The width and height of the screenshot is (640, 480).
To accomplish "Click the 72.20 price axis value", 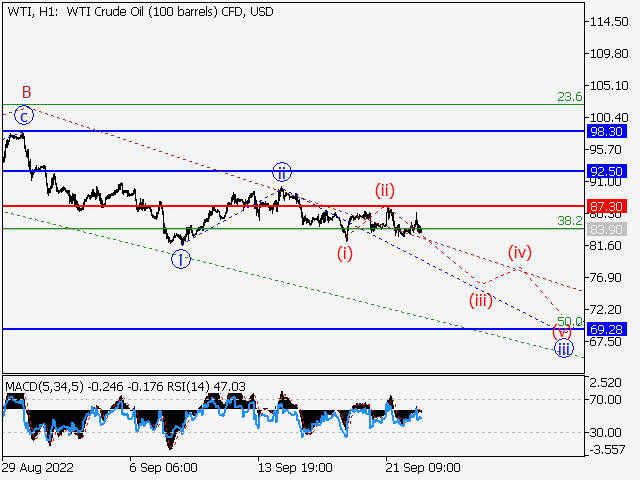I will (606, 309).
